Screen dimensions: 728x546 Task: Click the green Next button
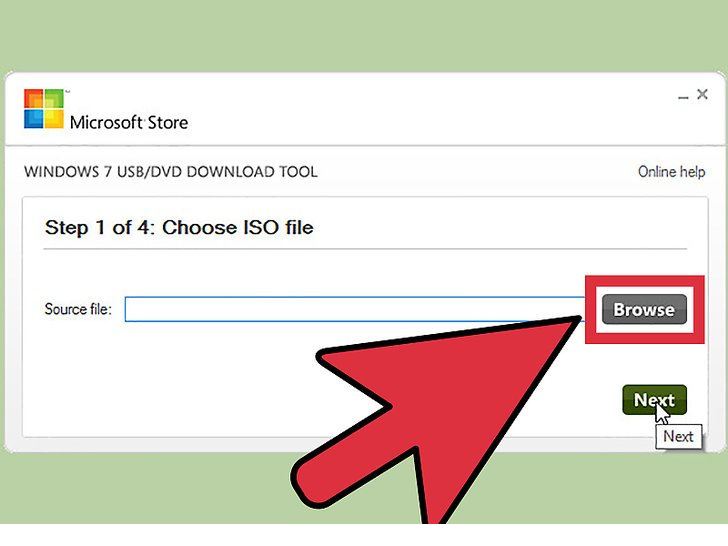point(654,400)
